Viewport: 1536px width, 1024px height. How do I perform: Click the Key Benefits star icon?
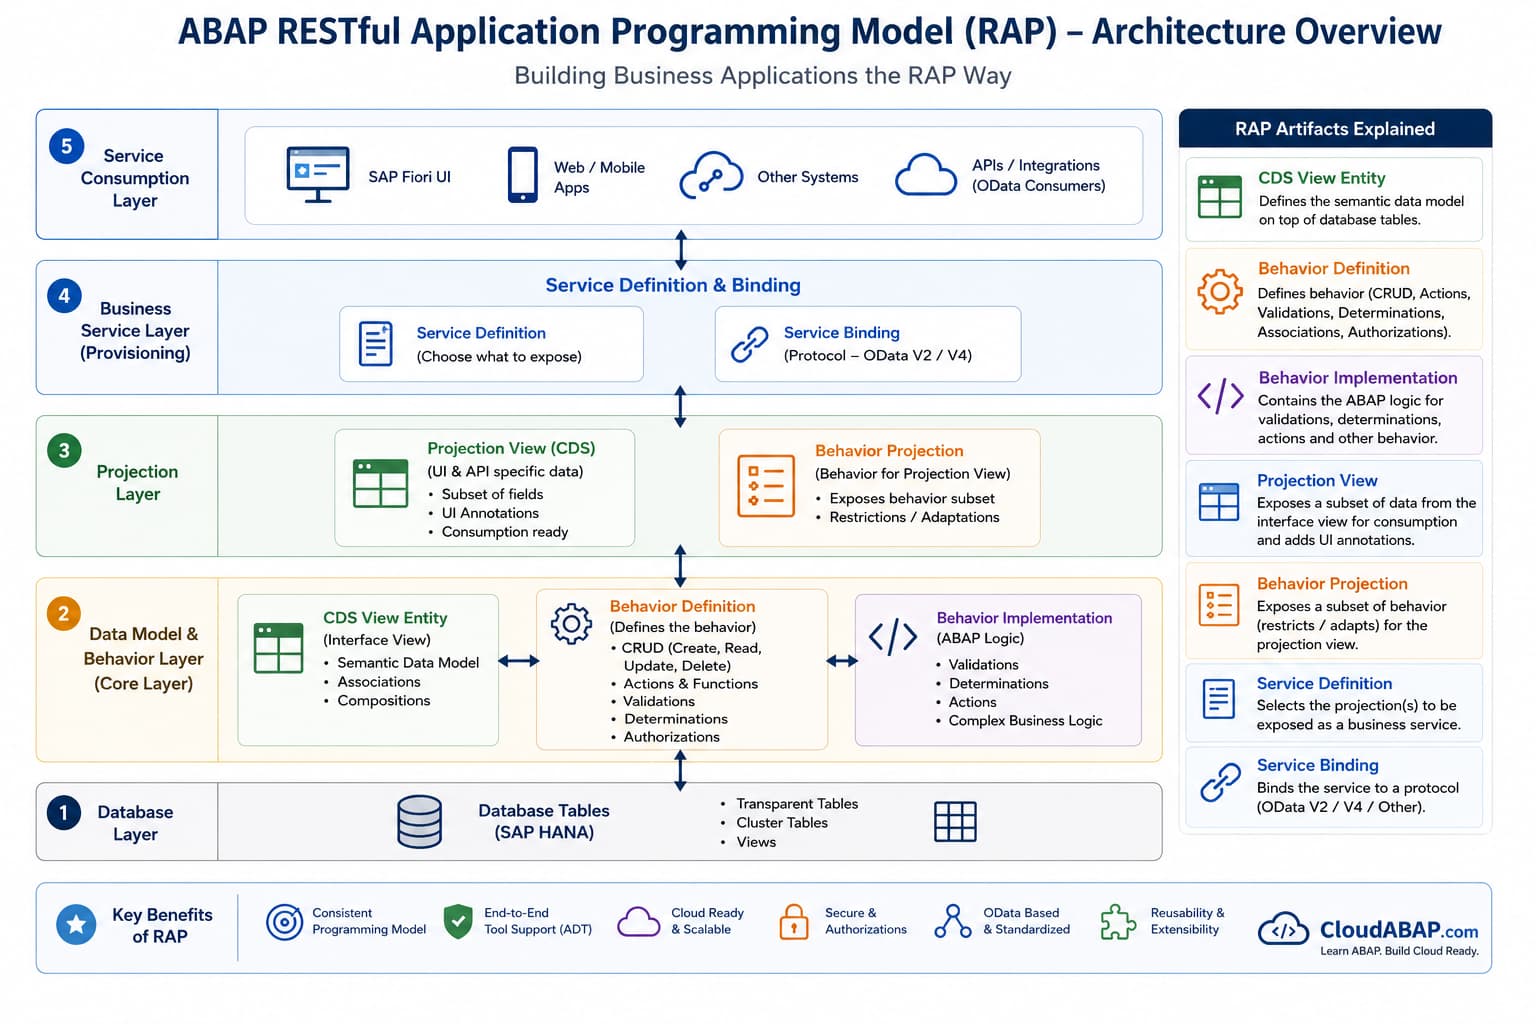click(76, 925)
